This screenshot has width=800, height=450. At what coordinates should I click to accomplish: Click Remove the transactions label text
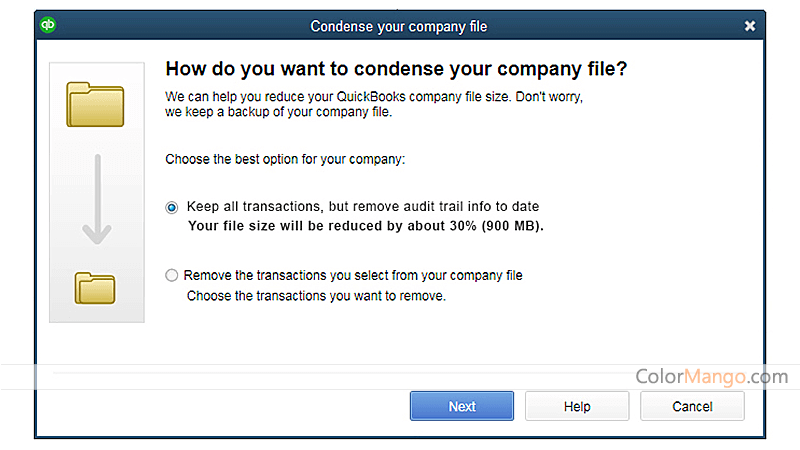tap(353, 276)
